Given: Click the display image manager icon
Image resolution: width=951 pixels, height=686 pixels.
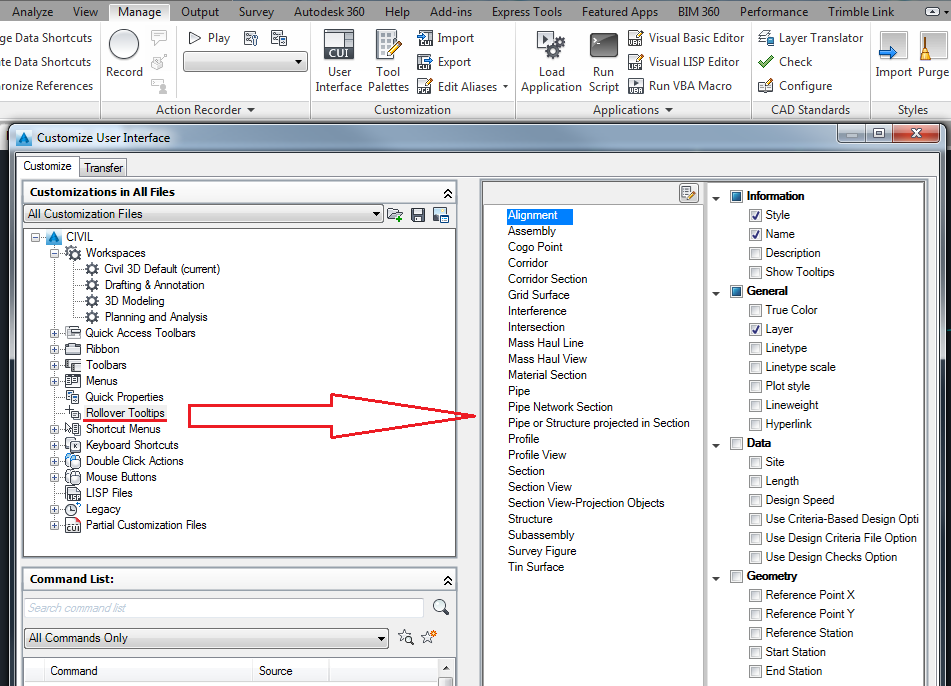Looking at the screenshot, I should click(441, 214).
